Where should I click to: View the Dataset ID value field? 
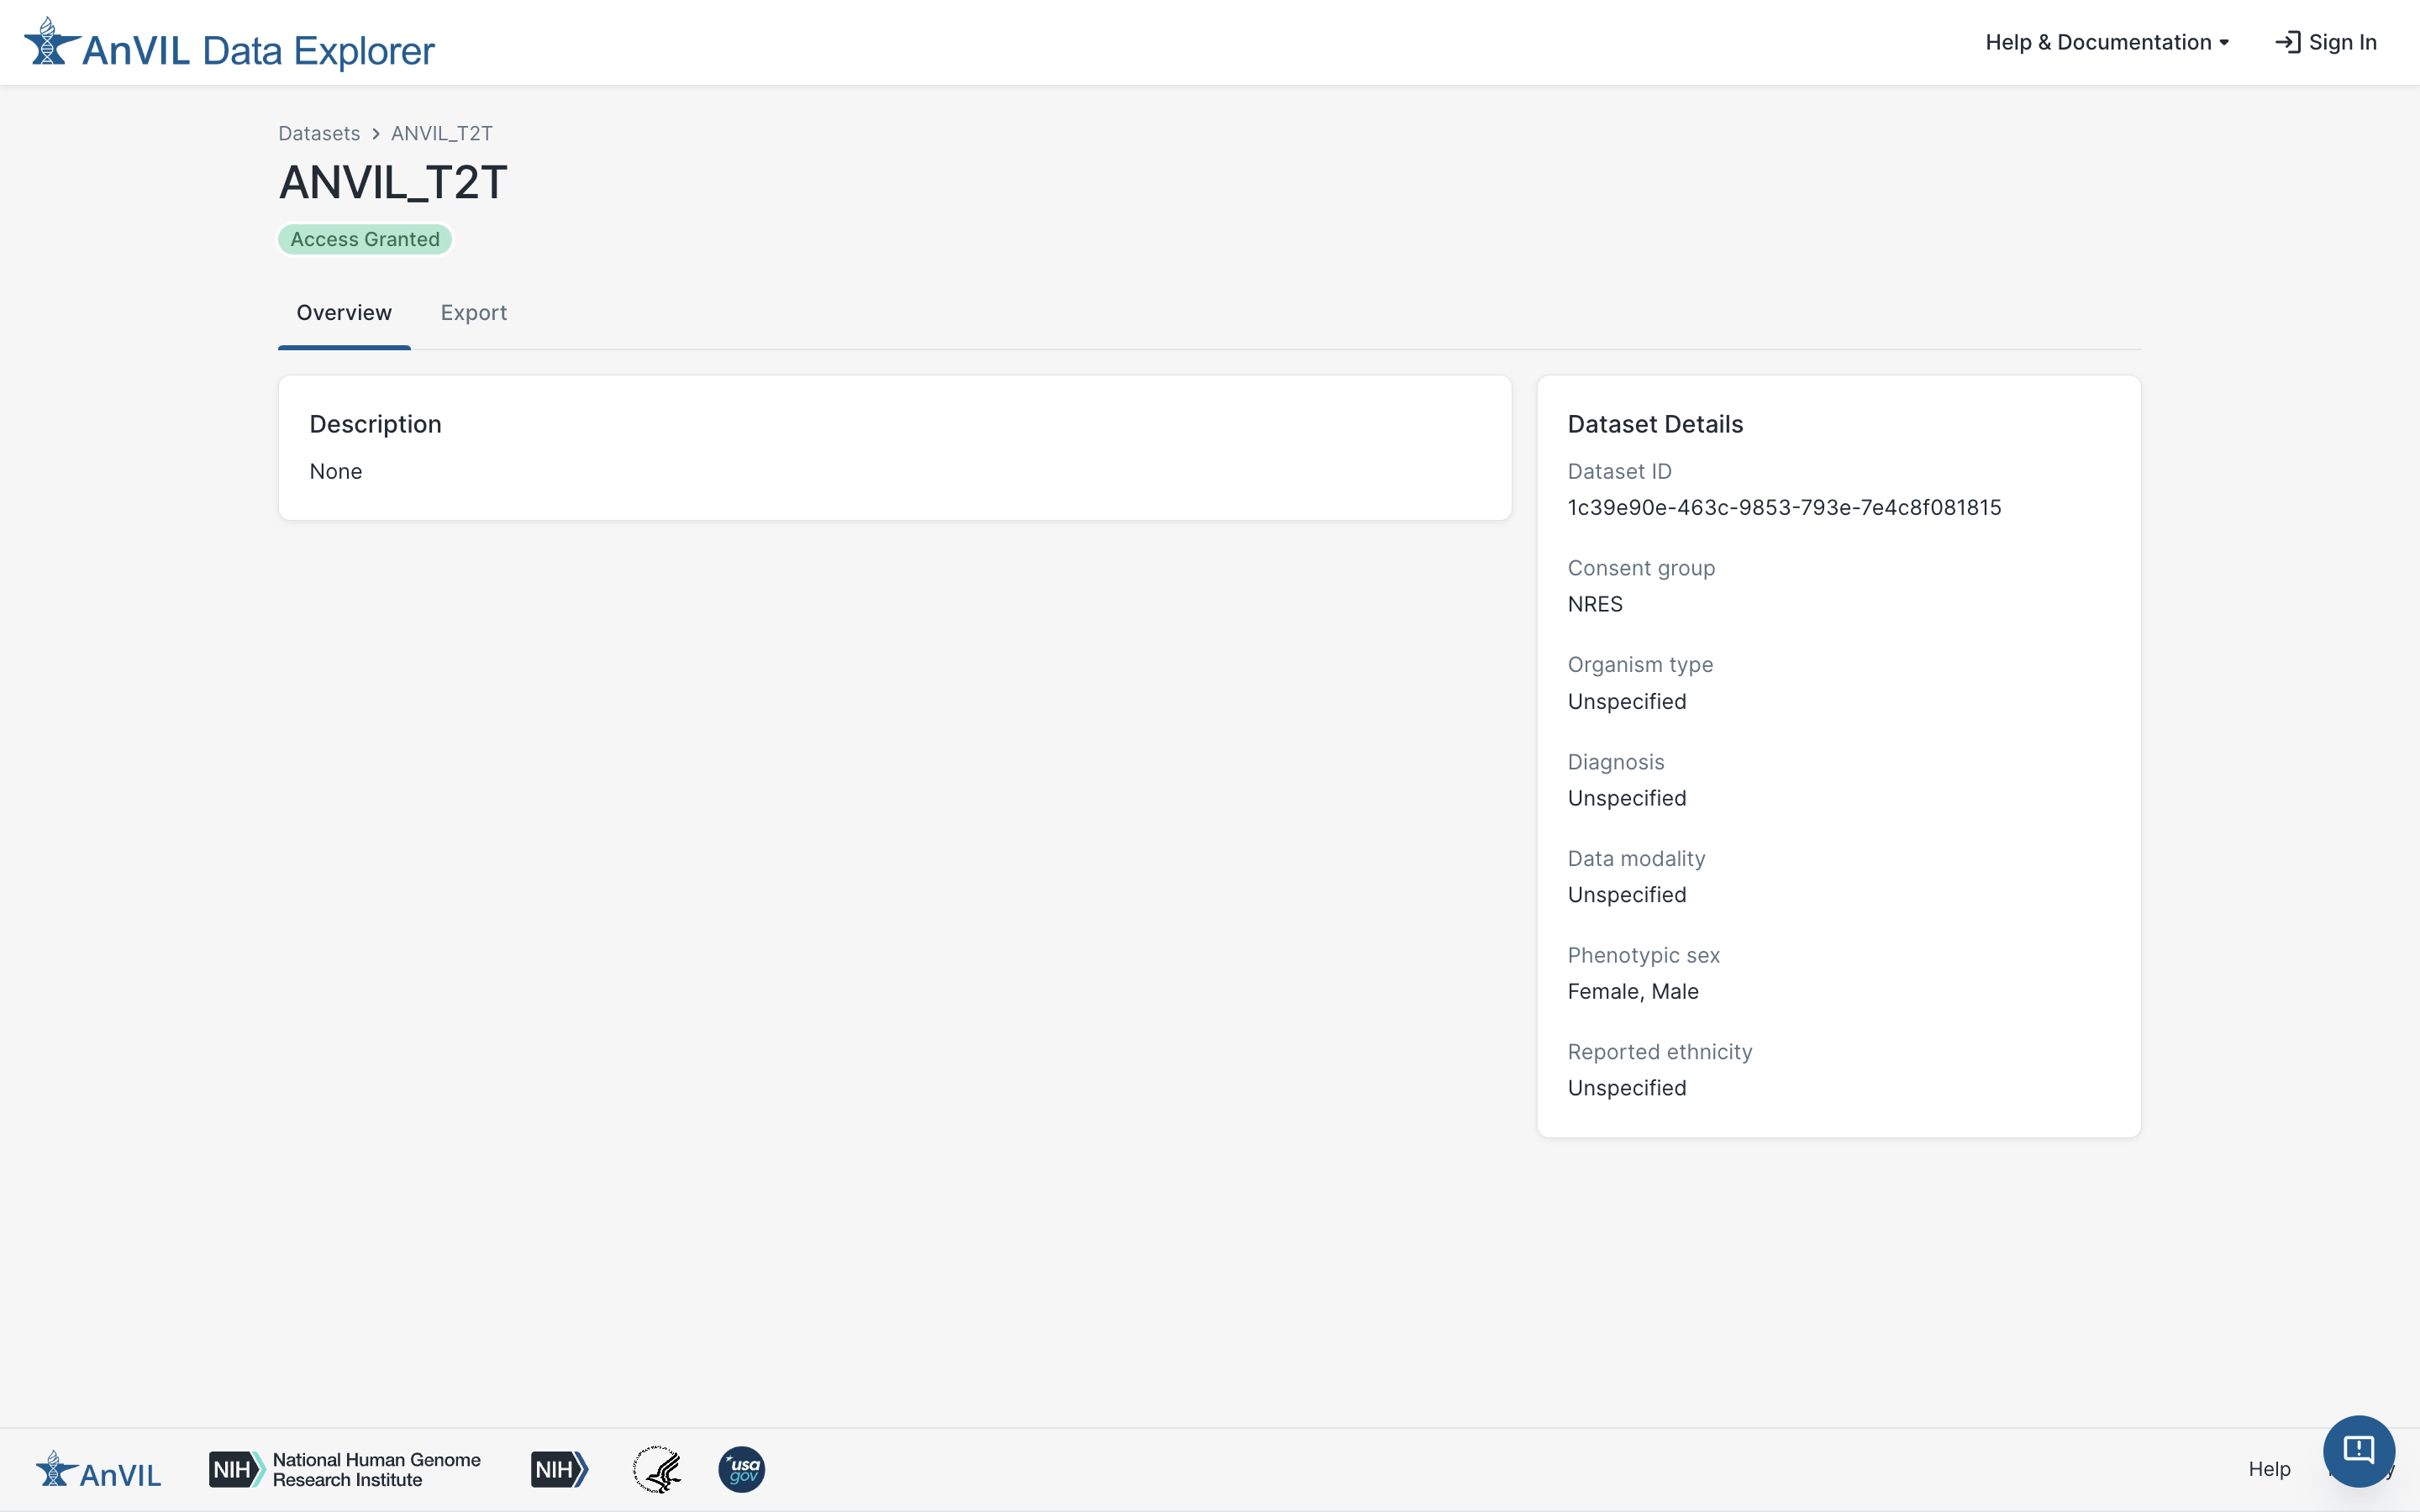click(x=1784, y=507)
